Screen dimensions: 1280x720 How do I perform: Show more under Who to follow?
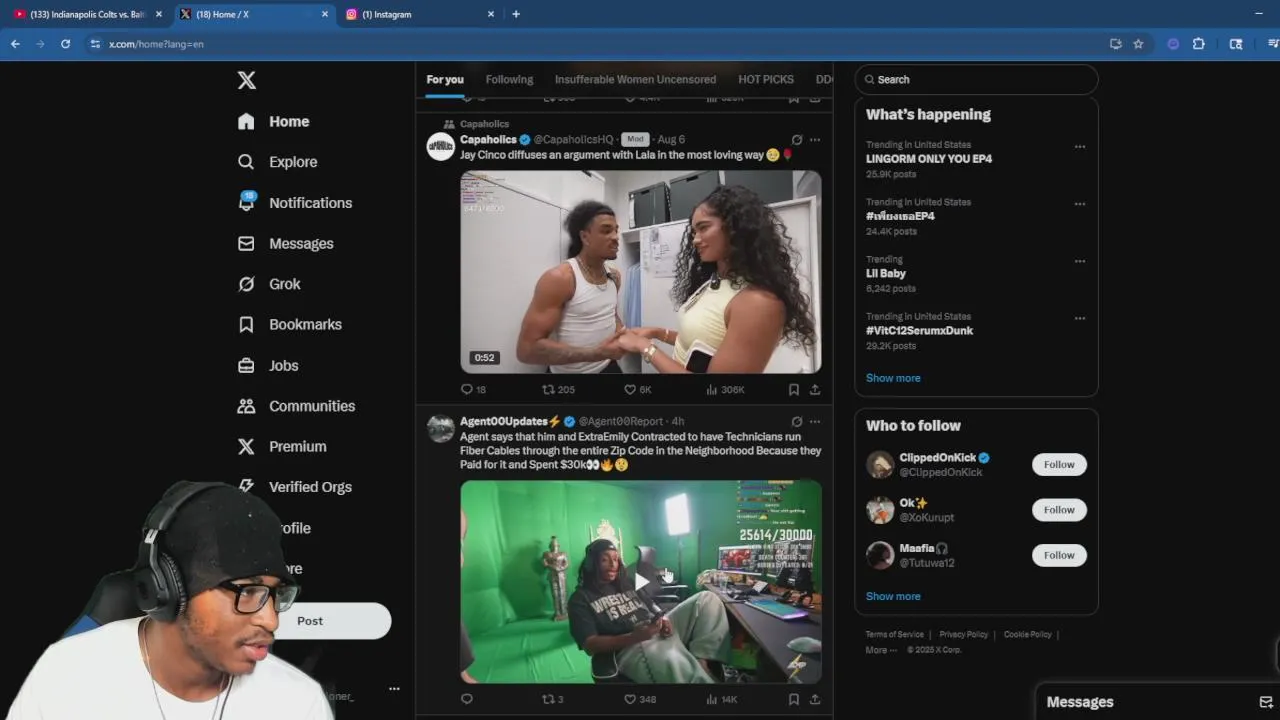[x=893, y=596]
